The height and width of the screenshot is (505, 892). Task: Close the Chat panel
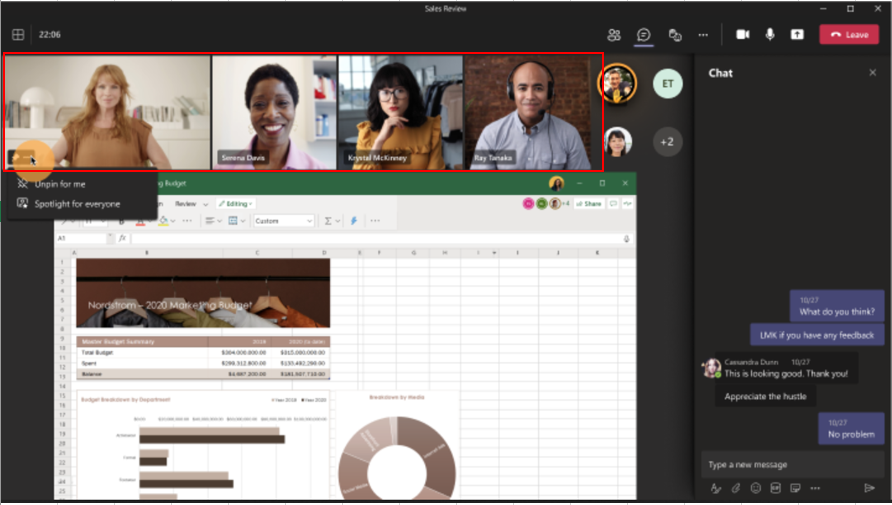click(x=872, y=73)
